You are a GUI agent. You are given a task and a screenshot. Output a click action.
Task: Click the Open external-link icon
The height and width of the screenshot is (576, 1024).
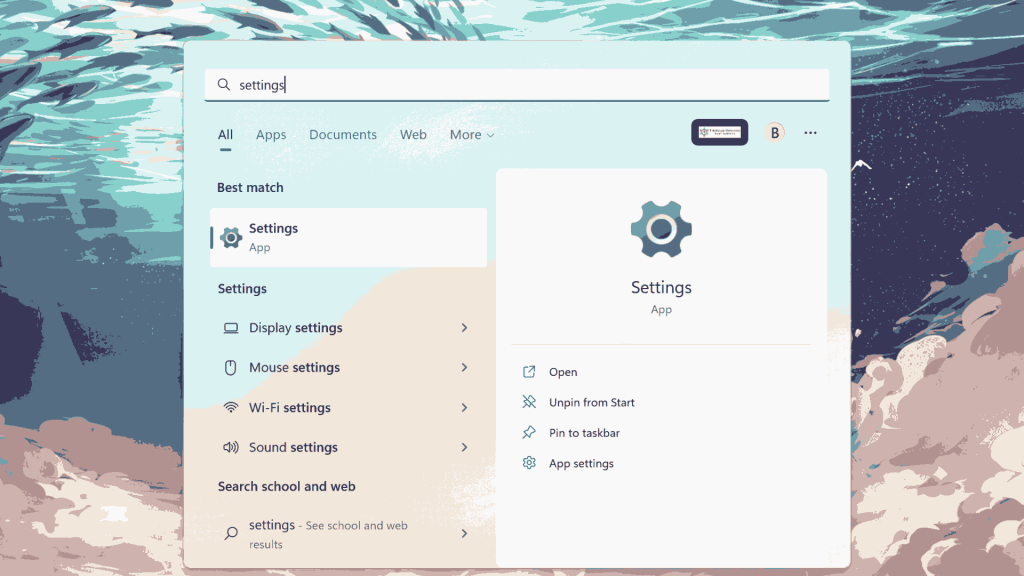click(x=529, y=372)
